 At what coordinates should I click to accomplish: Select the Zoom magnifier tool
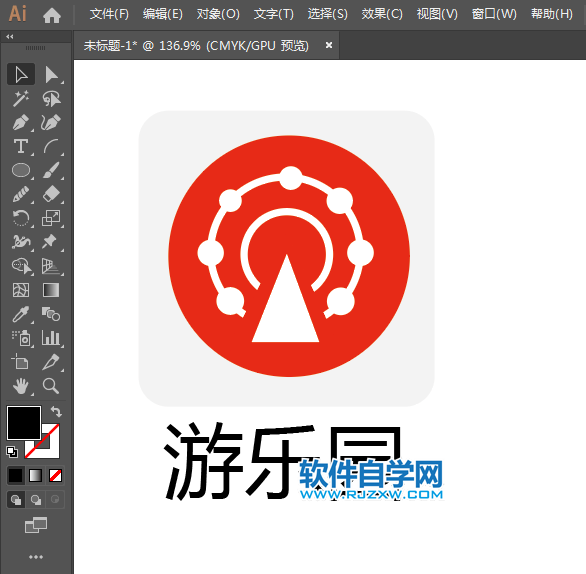tap(51, 386)
